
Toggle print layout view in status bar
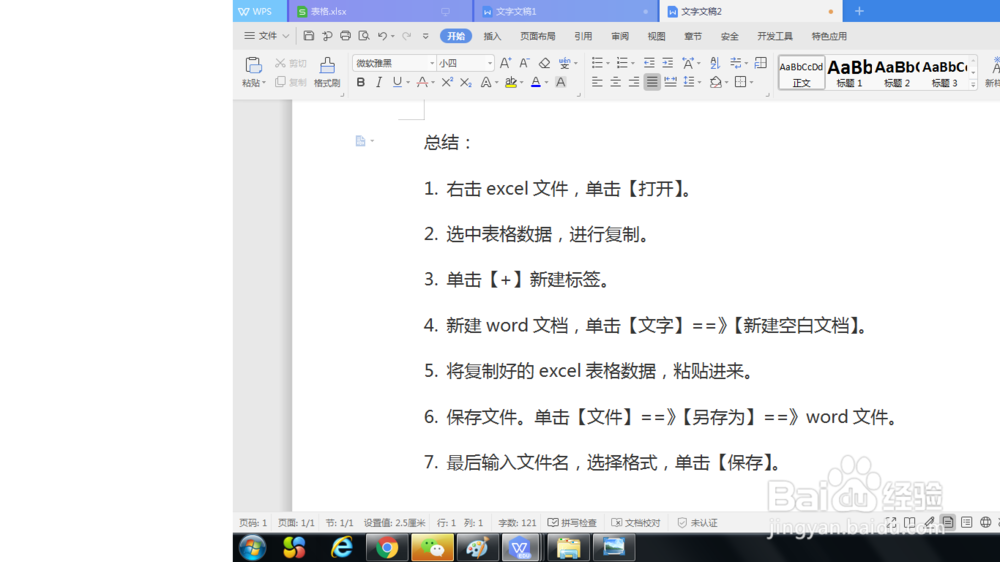click(948, 522)
